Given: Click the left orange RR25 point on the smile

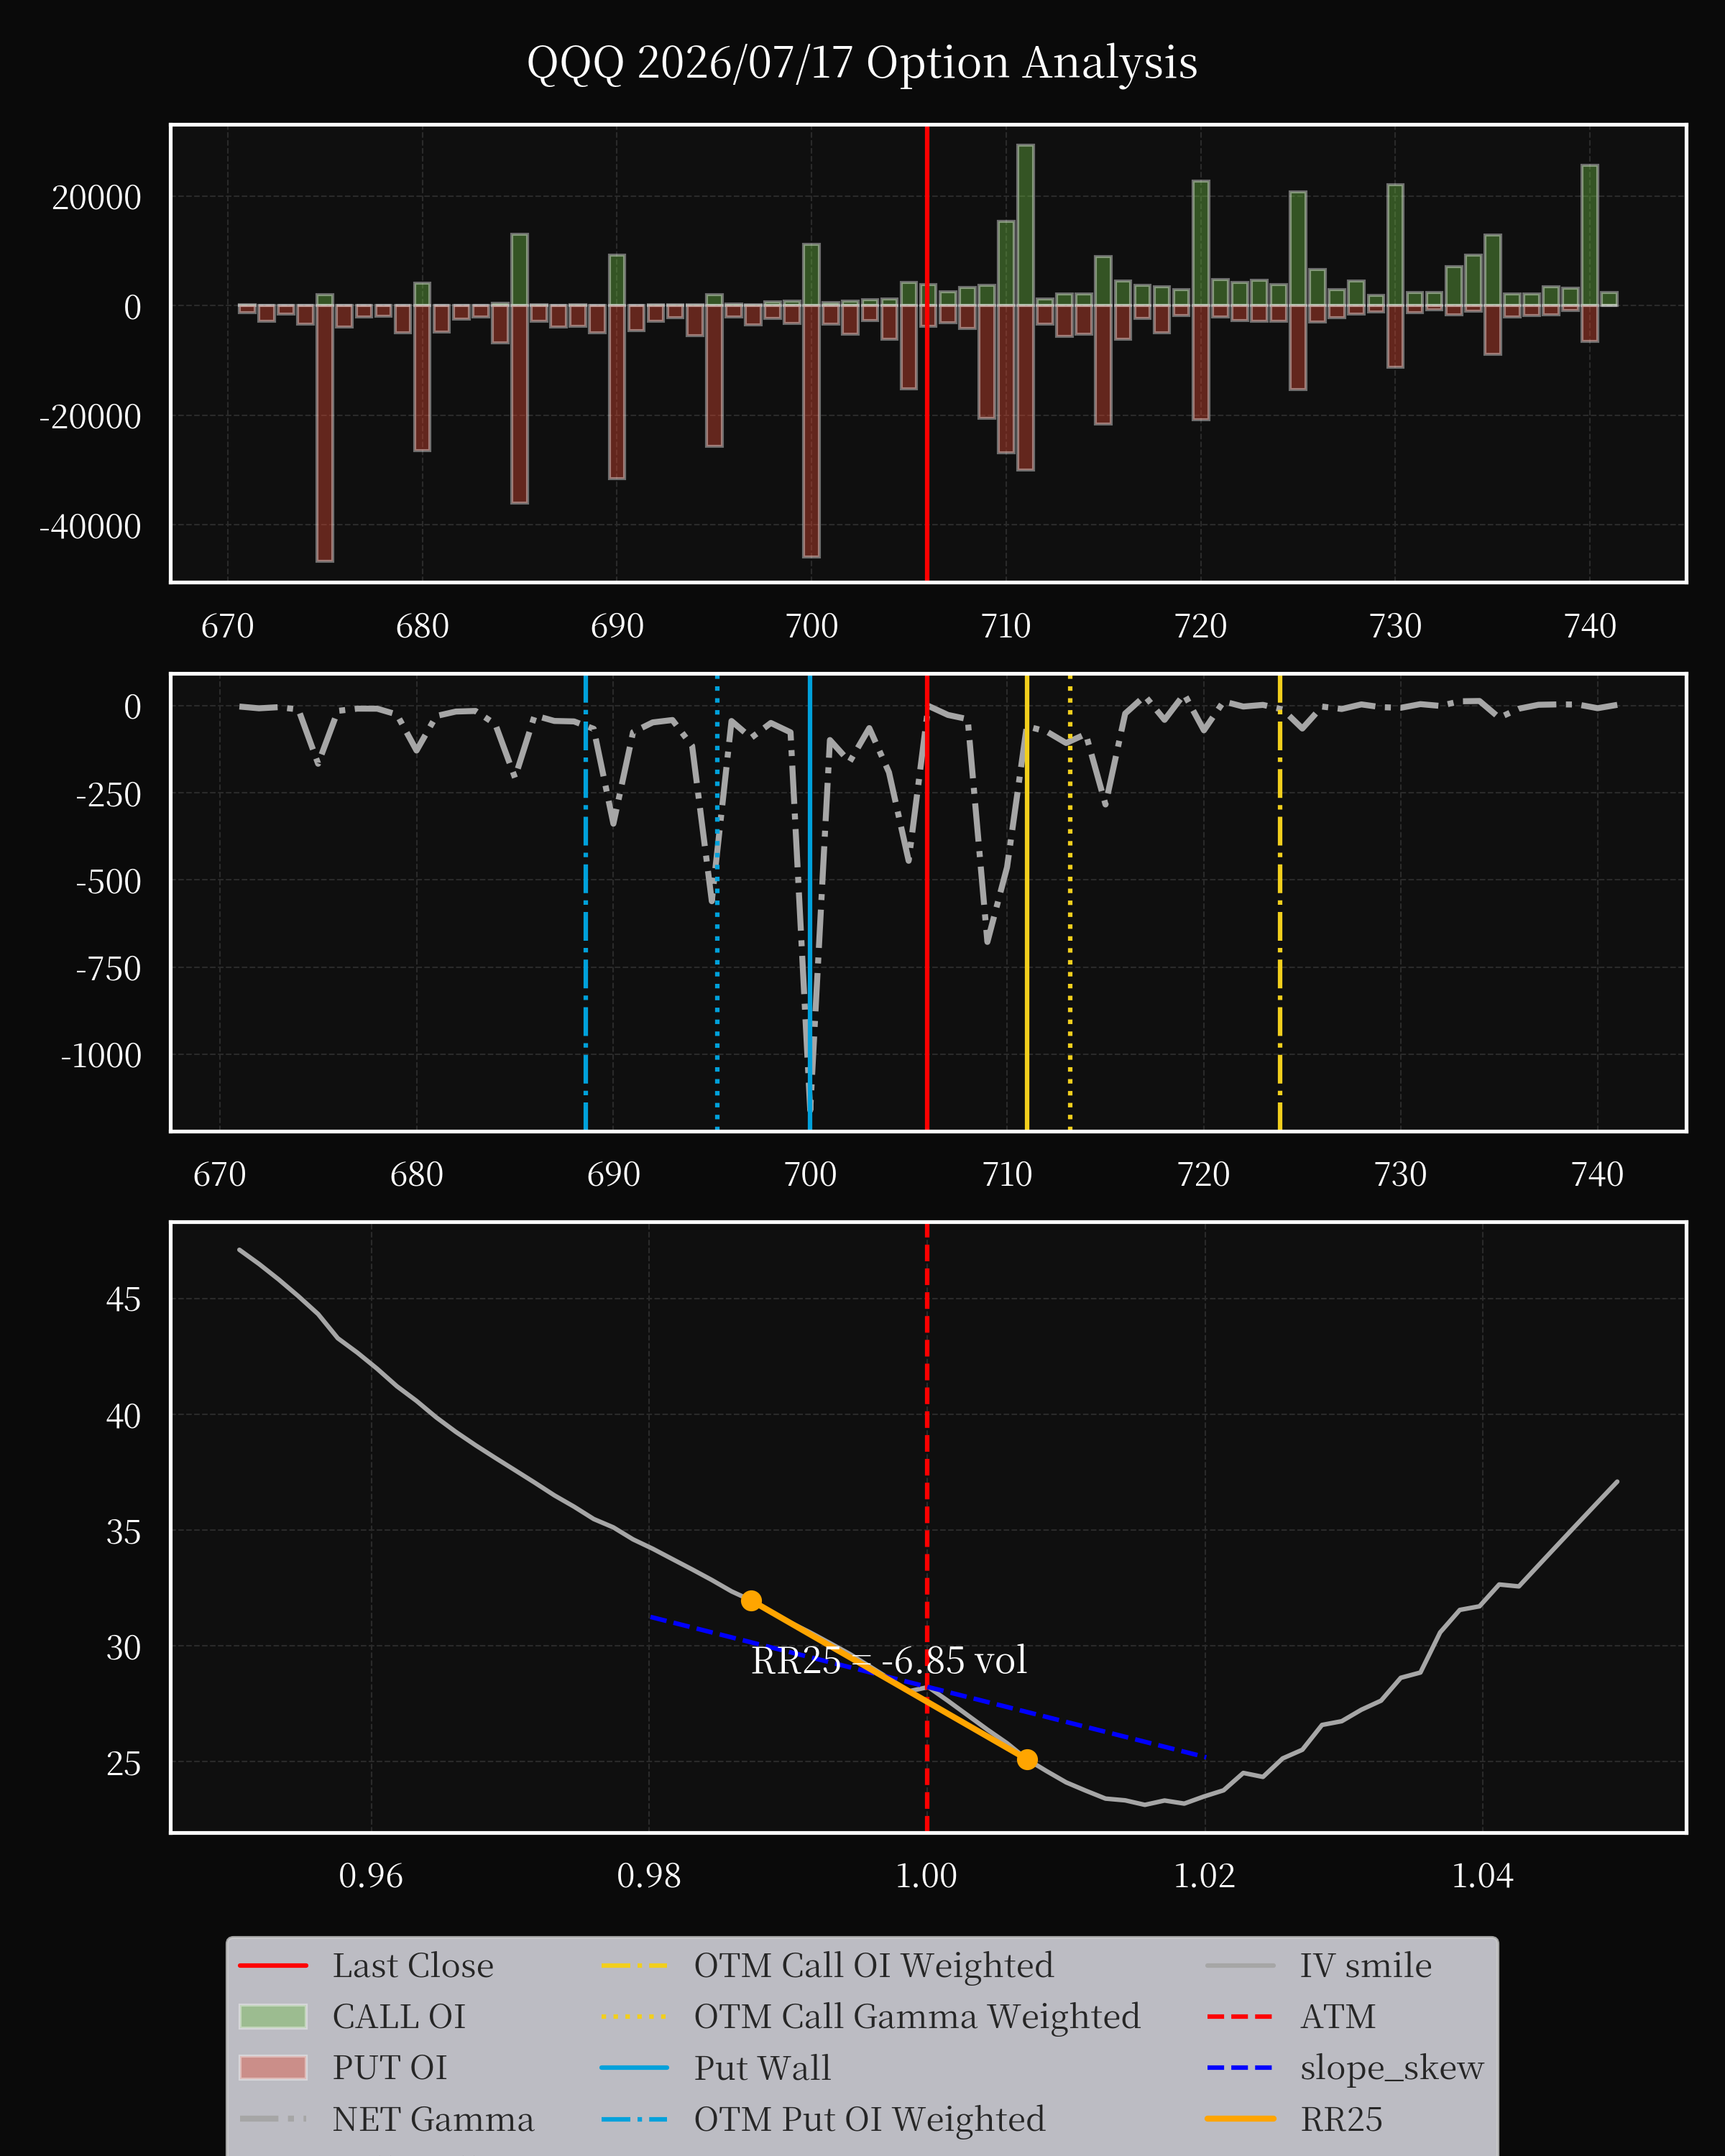Looking at the screenshot, I should 752,1601.
